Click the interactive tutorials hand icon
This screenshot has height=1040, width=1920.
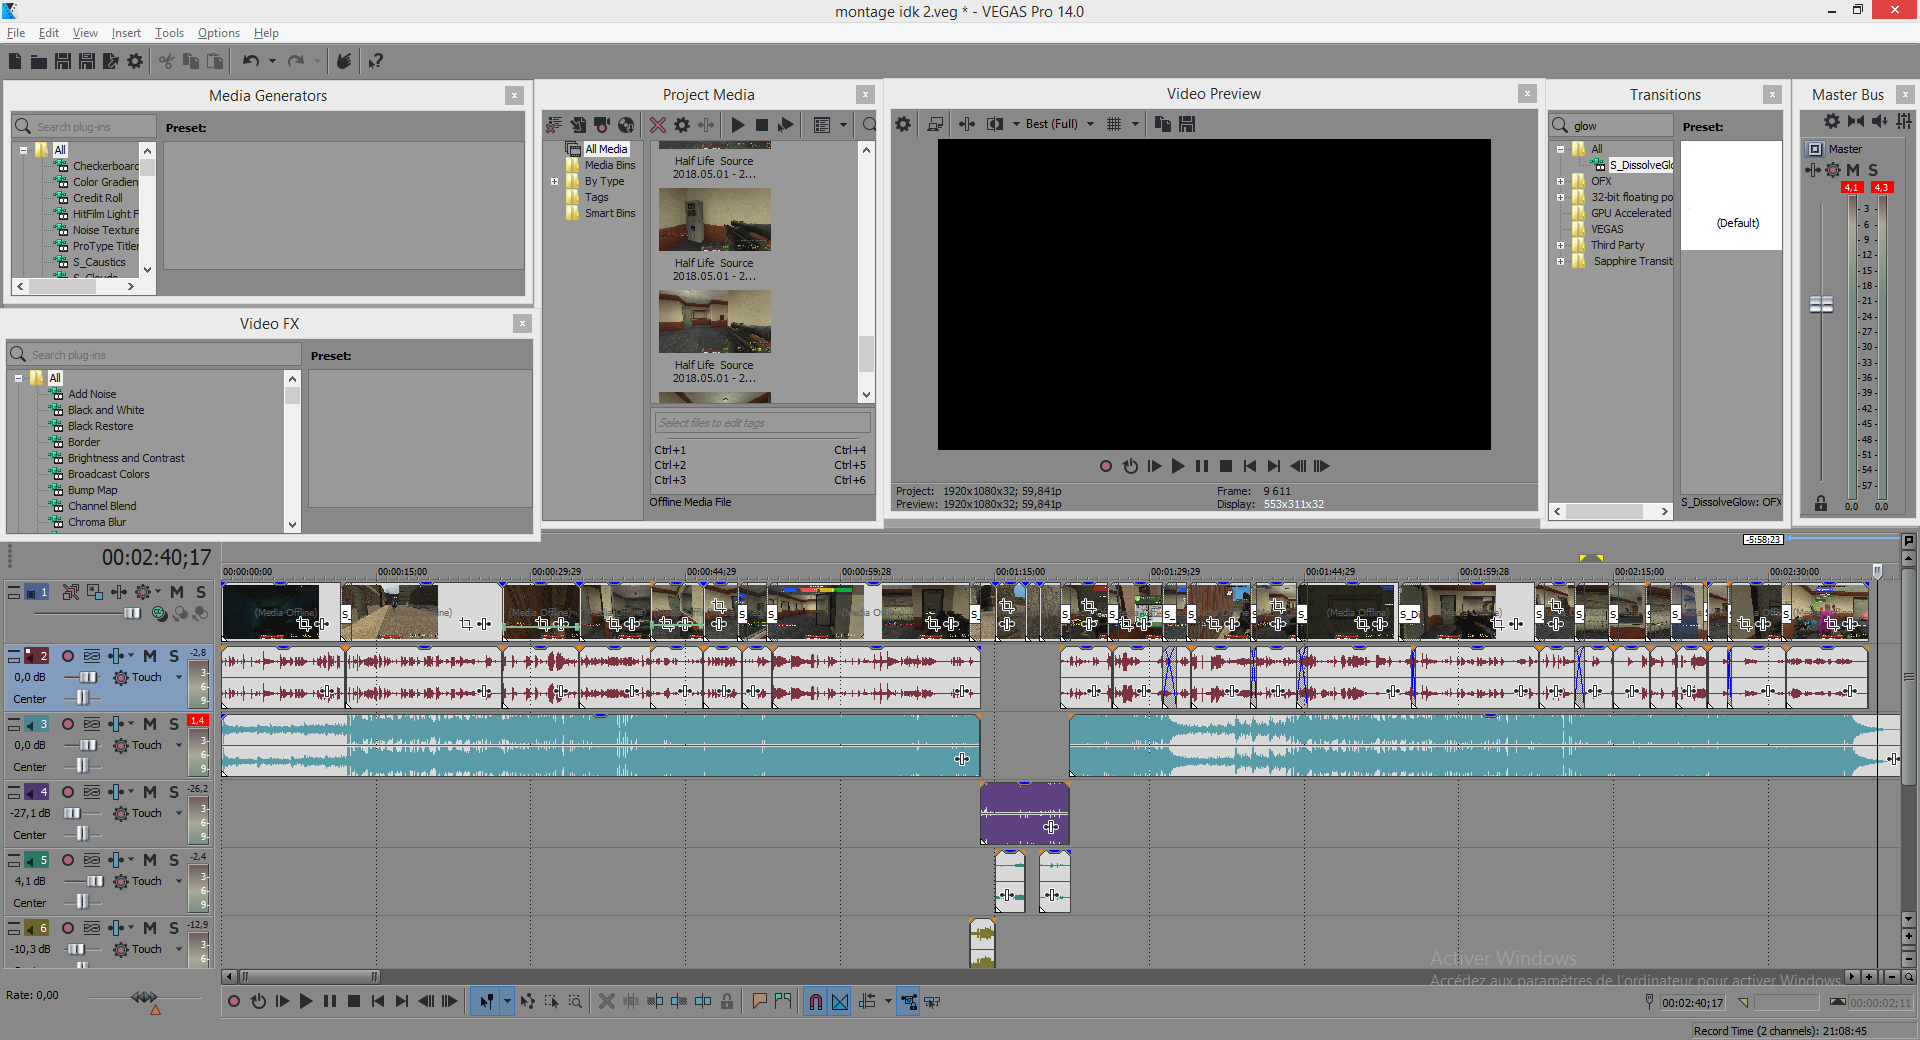343,61
